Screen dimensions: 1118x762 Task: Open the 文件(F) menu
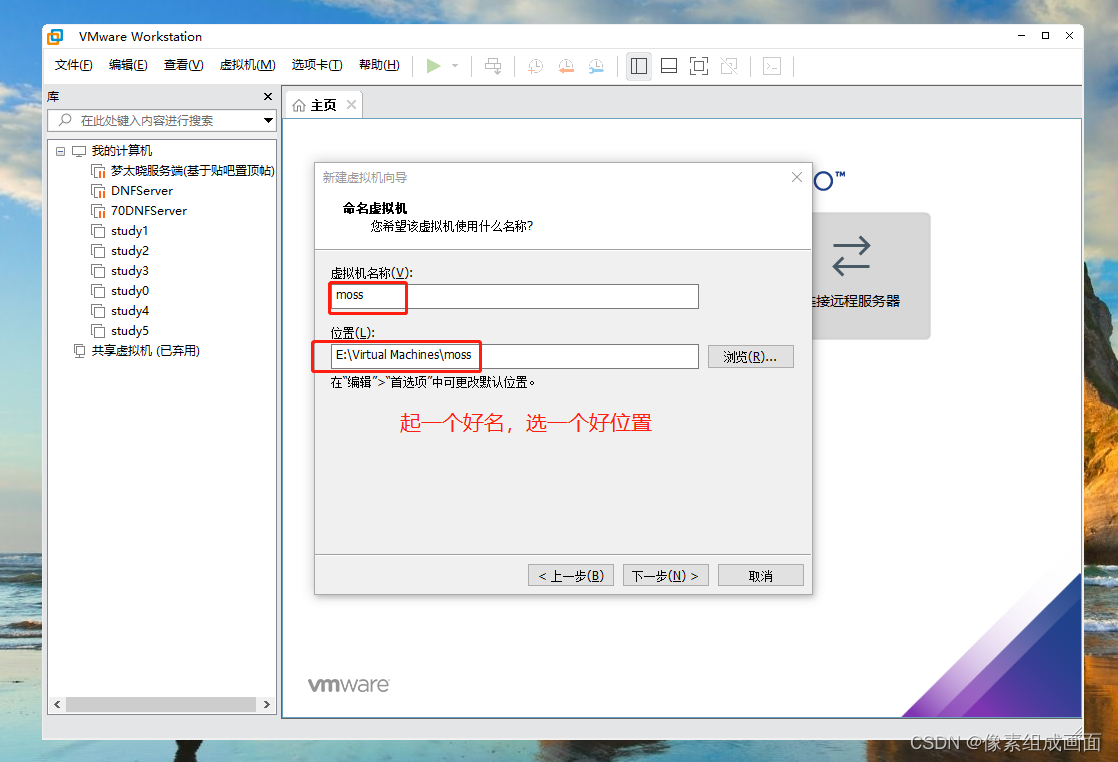coord(73,65)
